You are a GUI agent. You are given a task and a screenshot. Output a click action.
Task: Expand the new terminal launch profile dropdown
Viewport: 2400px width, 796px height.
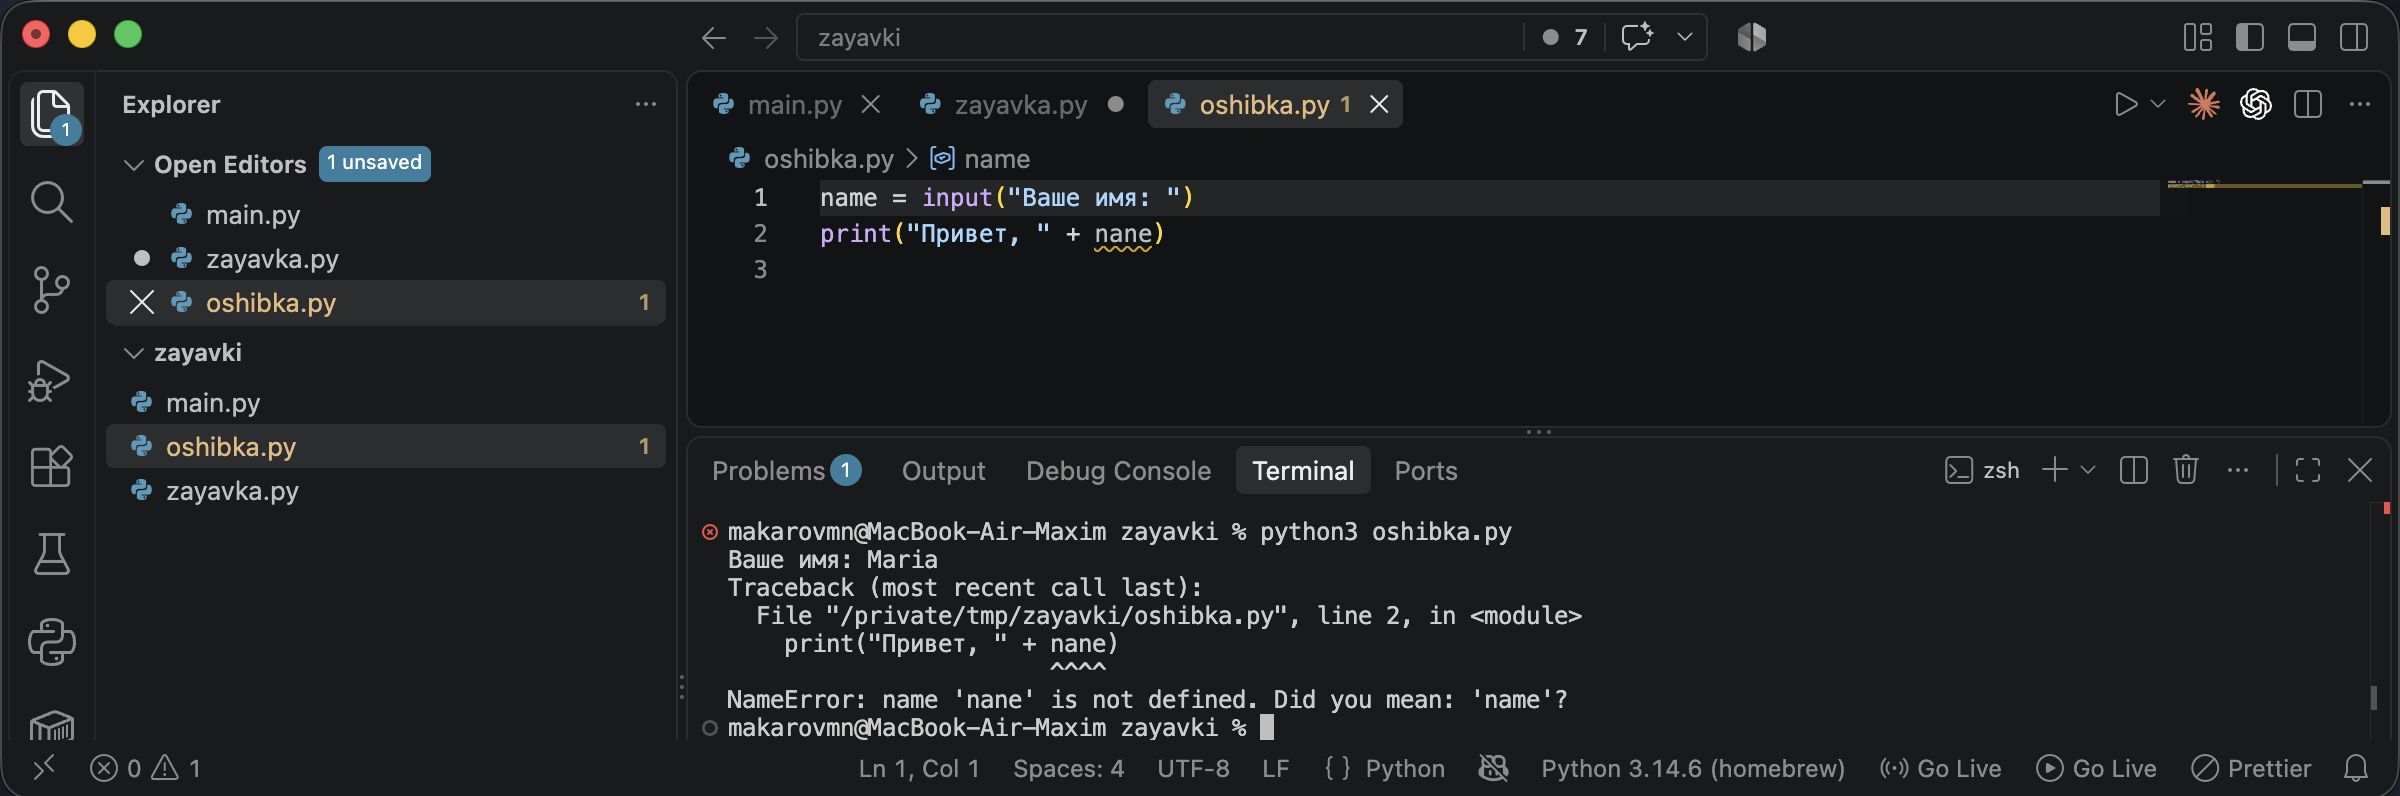[2088, 470]
